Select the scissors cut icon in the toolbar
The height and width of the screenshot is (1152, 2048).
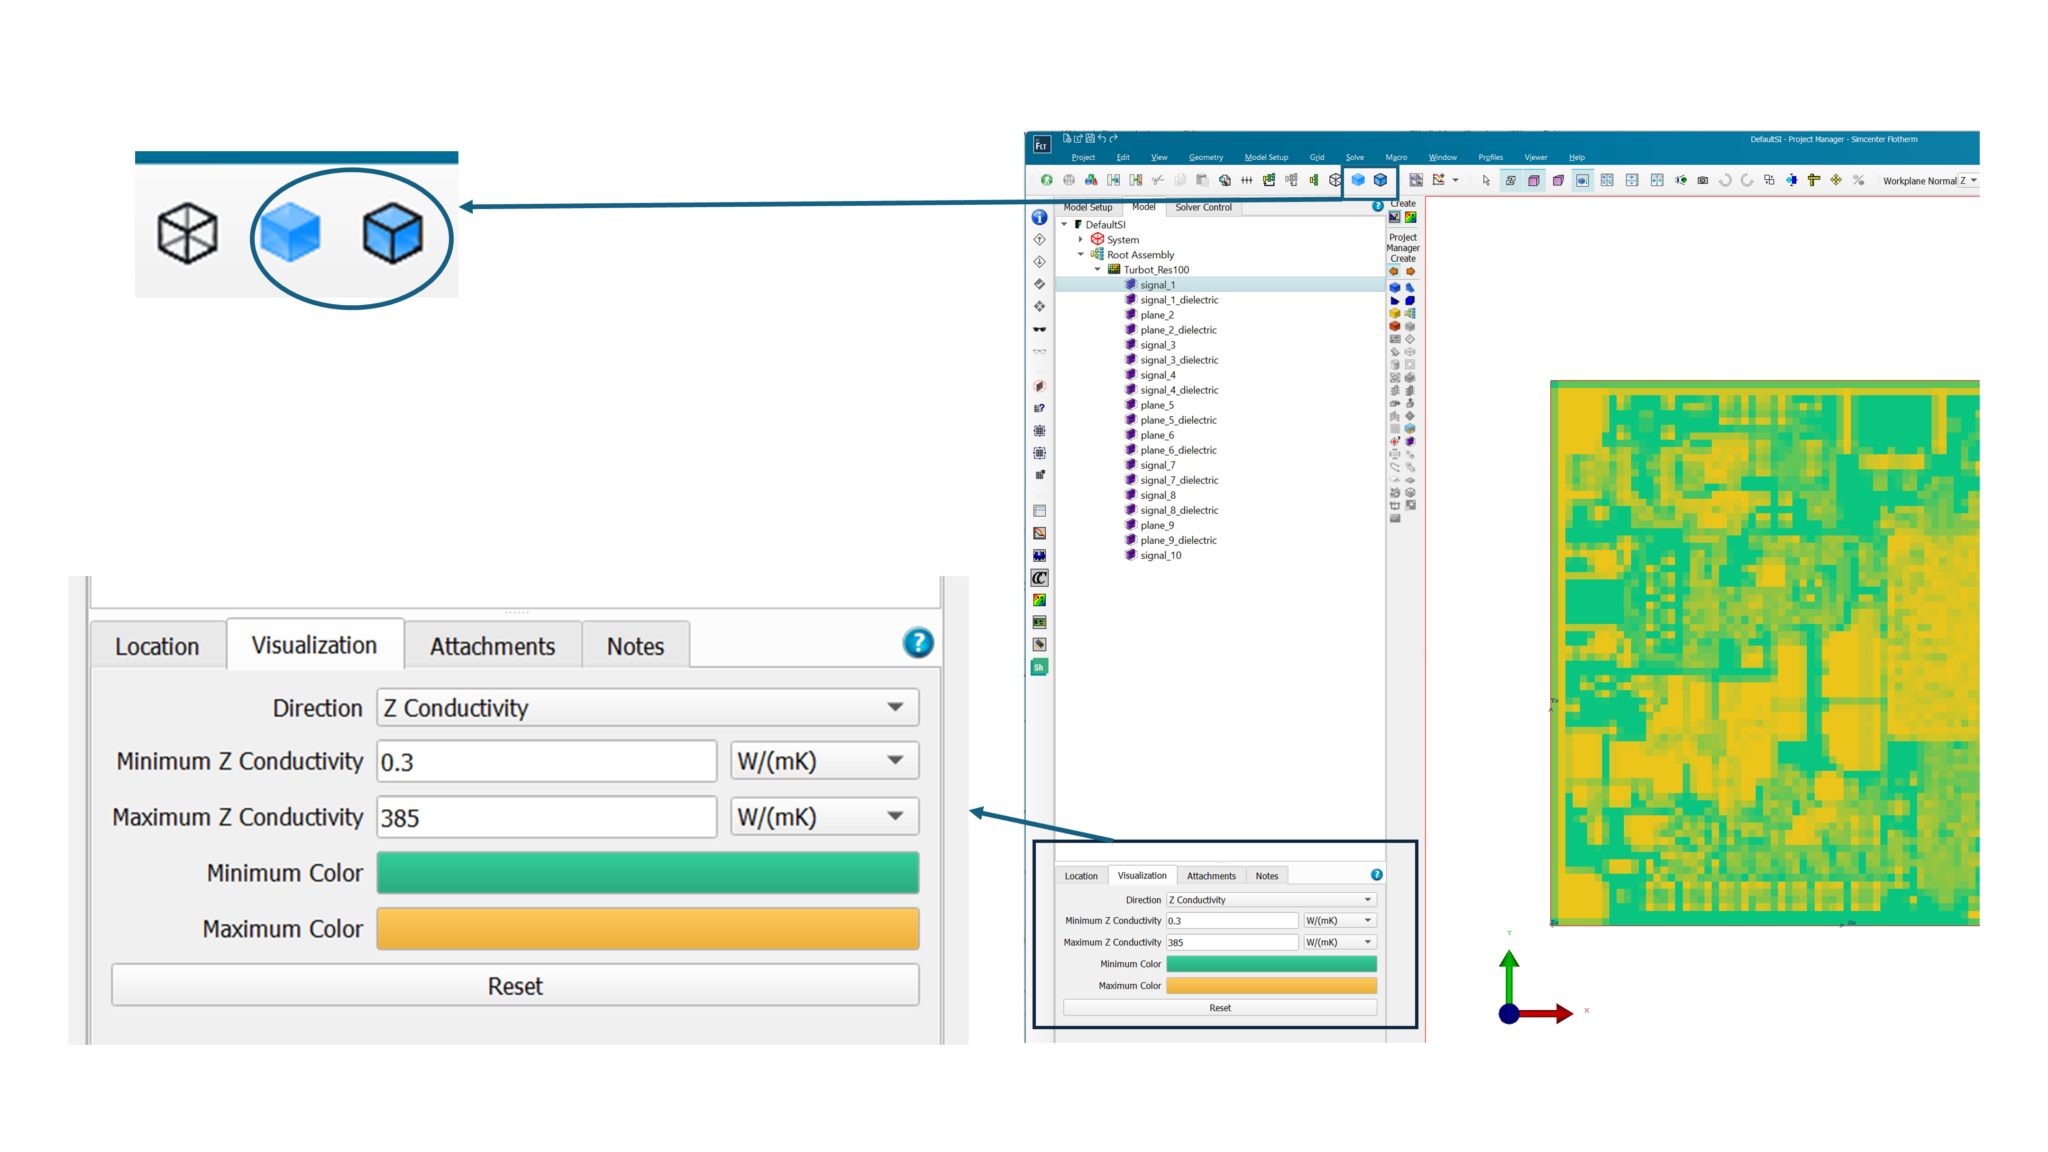pos(1156,181)
